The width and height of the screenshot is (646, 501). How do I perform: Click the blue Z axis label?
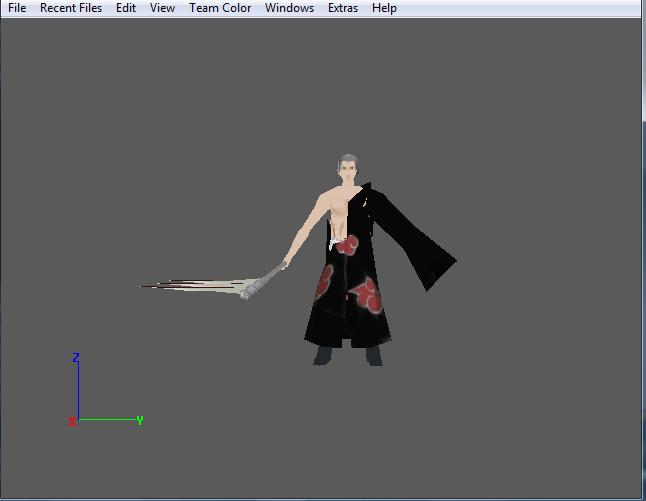(76, 358)
